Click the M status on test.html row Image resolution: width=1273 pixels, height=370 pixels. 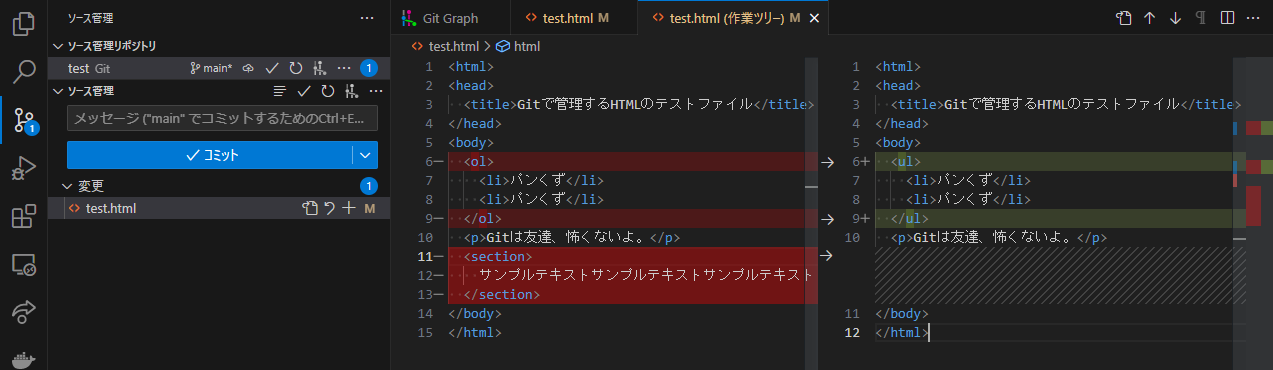(369, 208)
